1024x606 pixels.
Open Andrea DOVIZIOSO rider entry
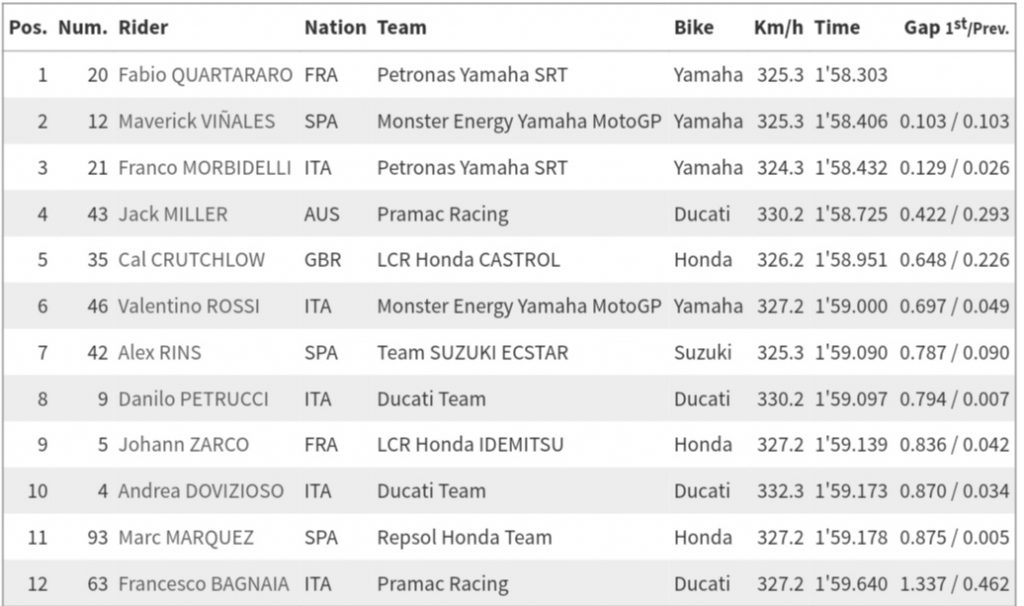[x=201, y=491]
